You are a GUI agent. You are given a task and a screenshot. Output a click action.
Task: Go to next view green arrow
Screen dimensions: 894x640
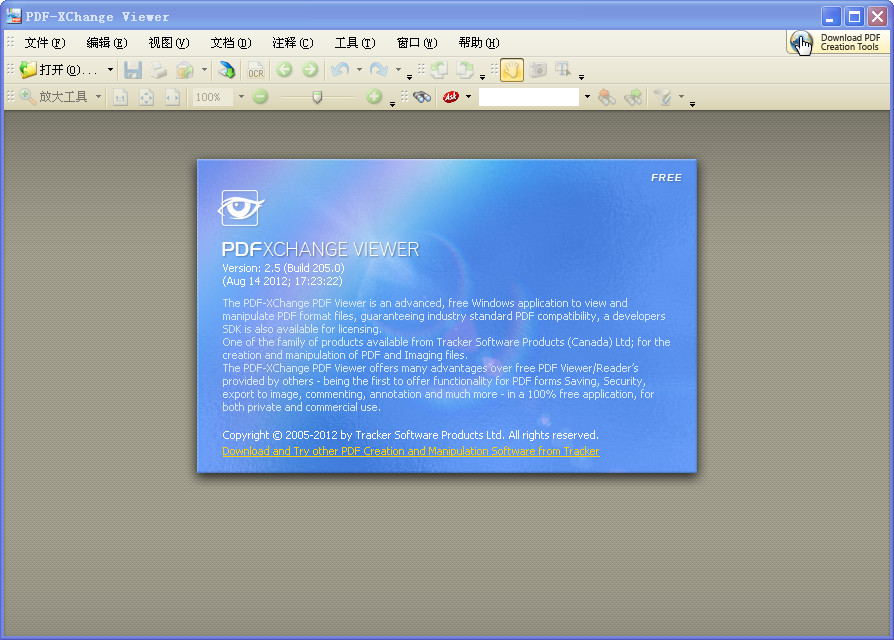310,70
